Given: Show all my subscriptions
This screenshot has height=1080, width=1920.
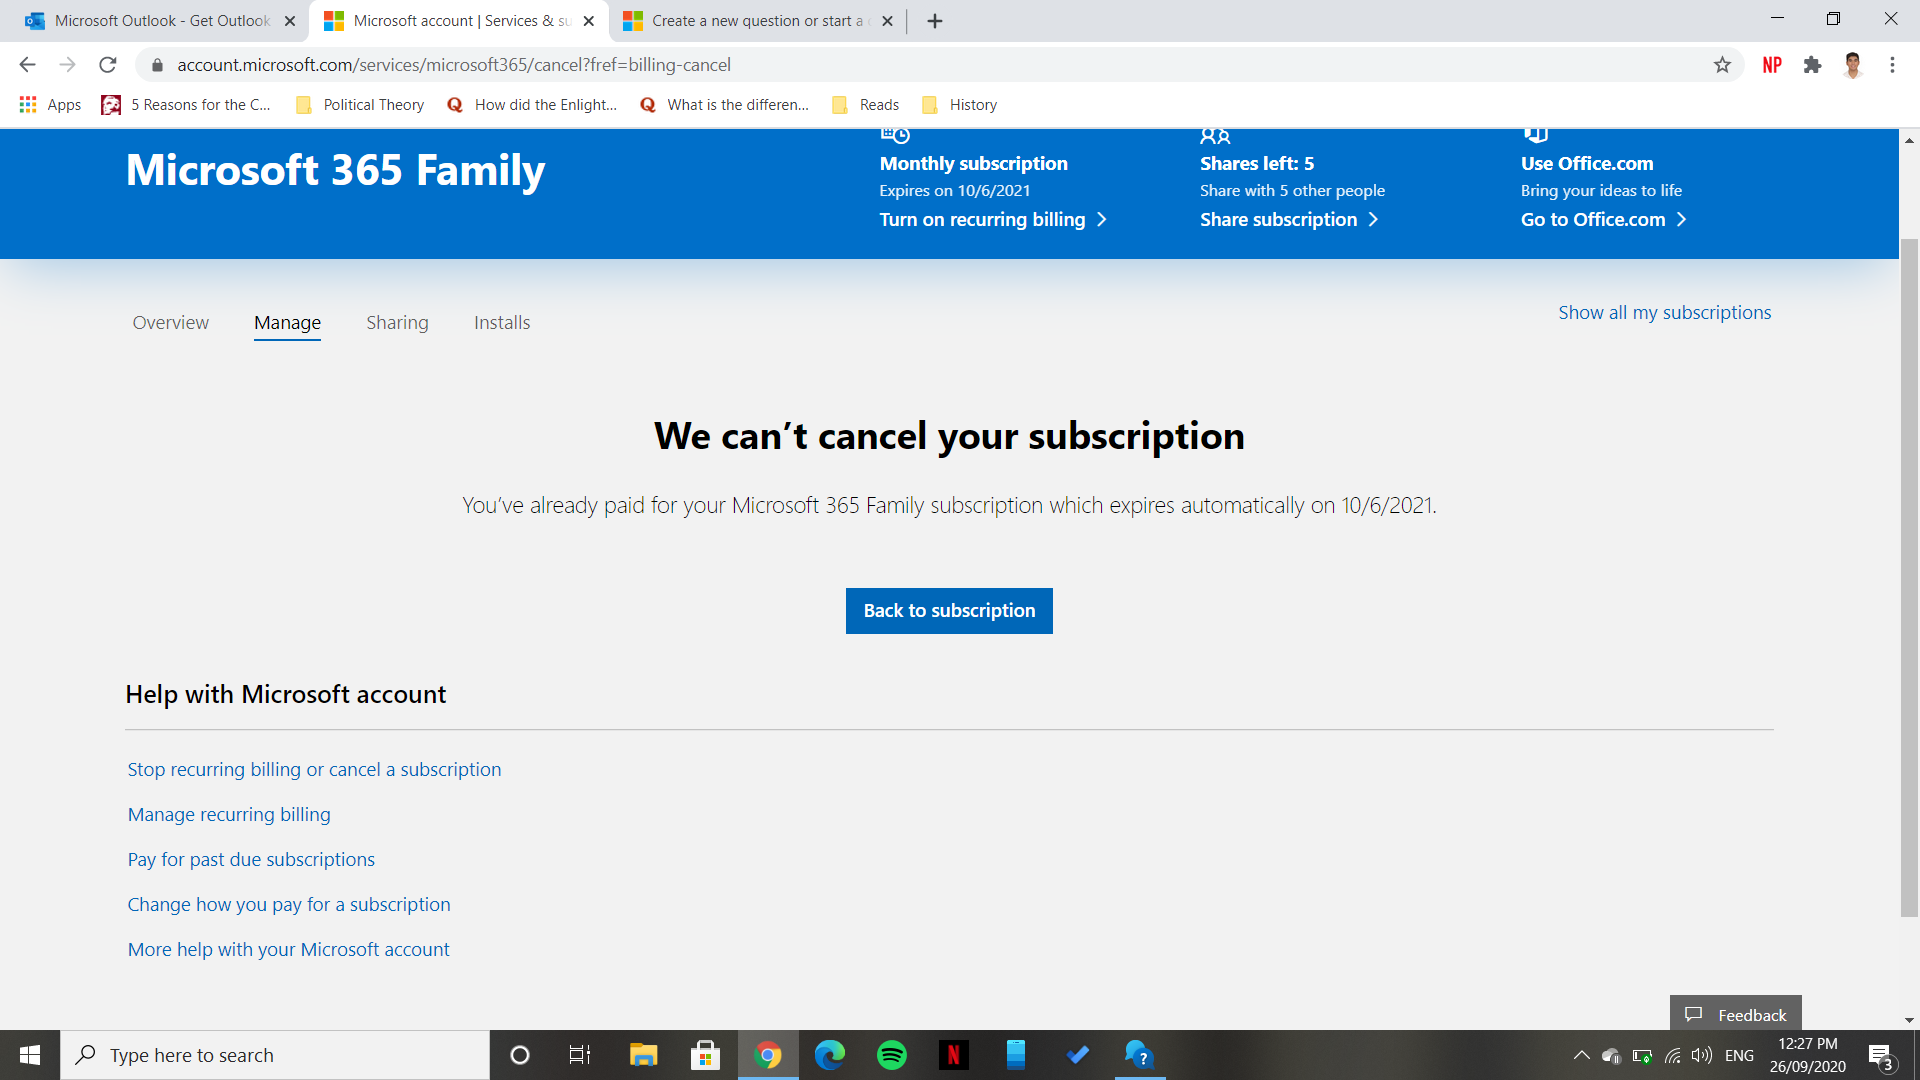Looking at the screenshot, I should click(x=1665, y=313).
